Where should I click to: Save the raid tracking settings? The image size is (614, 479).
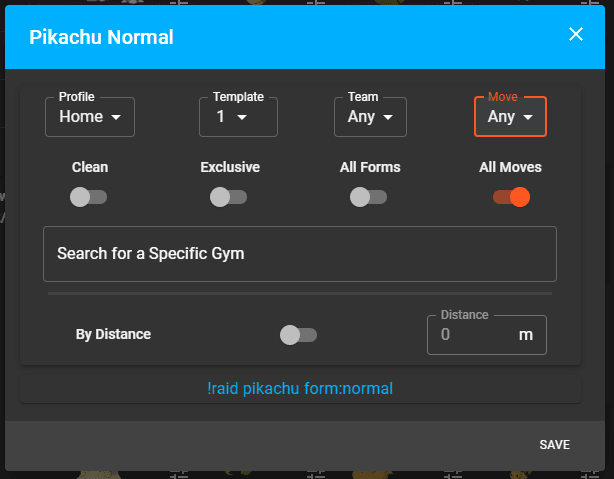(x=554, y=445)
